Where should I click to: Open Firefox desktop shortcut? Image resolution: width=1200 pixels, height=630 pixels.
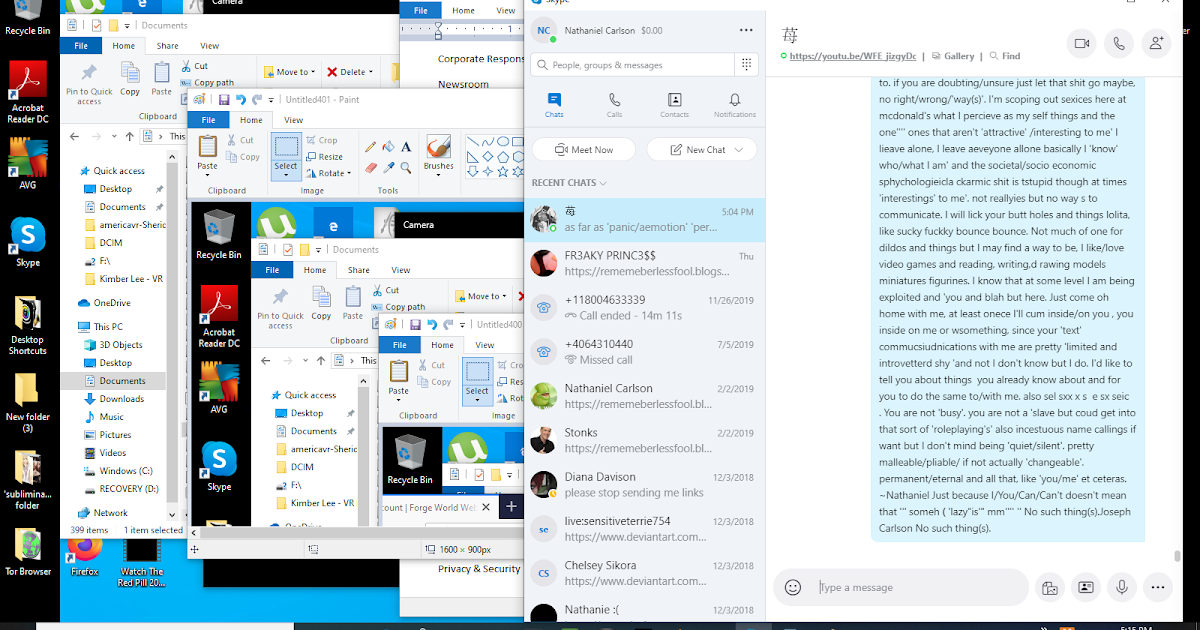(85, 555)
